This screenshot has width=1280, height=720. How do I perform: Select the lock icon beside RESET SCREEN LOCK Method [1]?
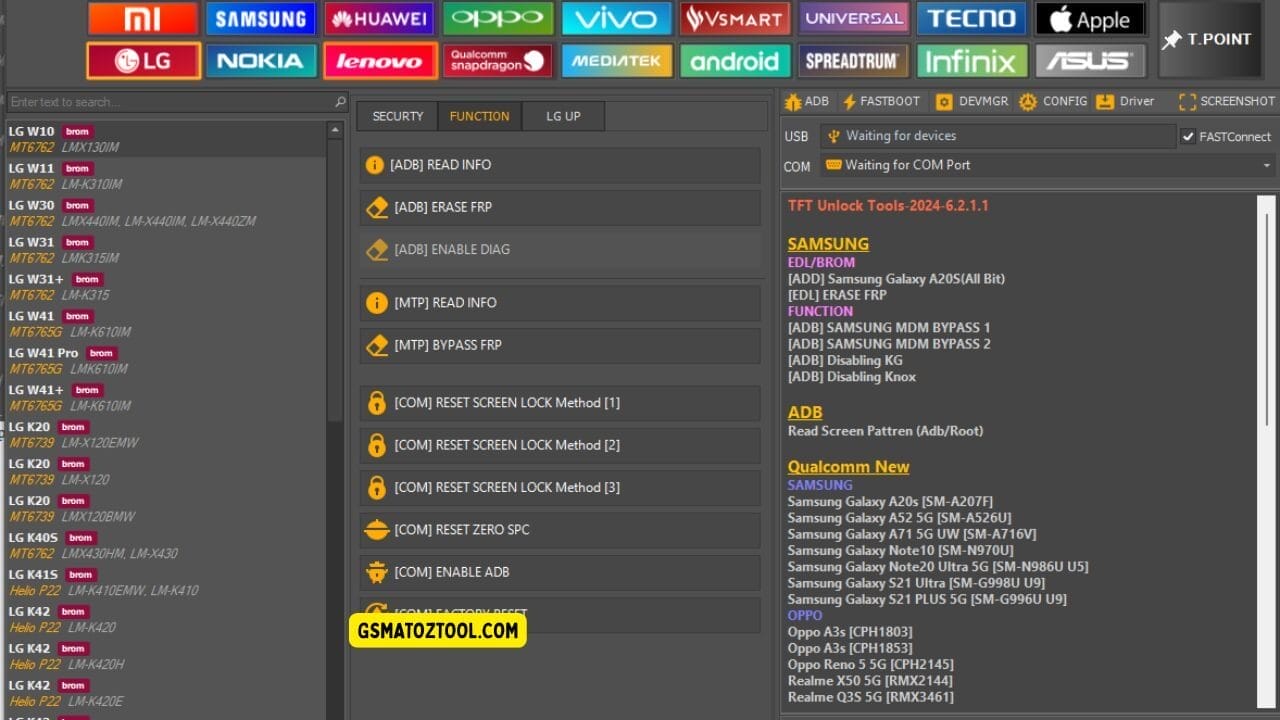377,402
